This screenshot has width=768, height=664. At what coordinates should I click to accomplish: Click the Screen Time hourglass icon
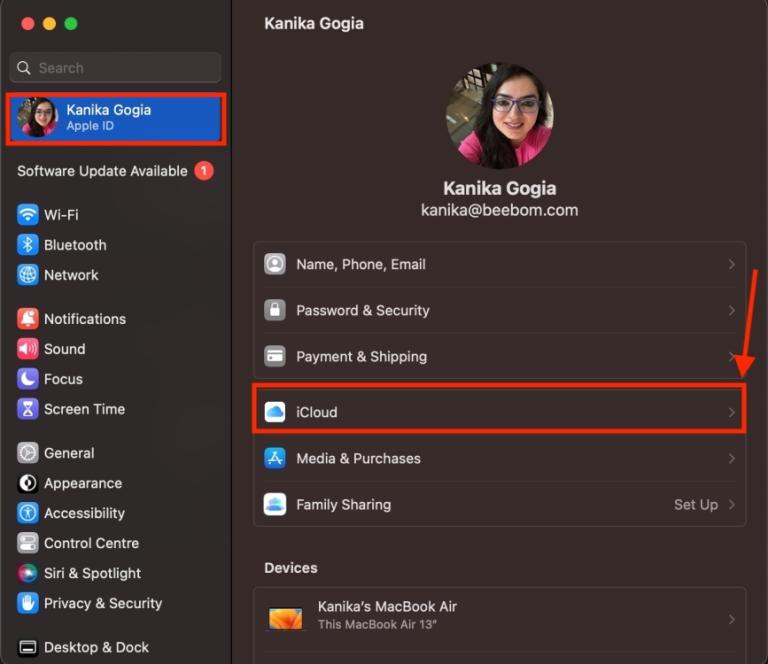[27, 409]
